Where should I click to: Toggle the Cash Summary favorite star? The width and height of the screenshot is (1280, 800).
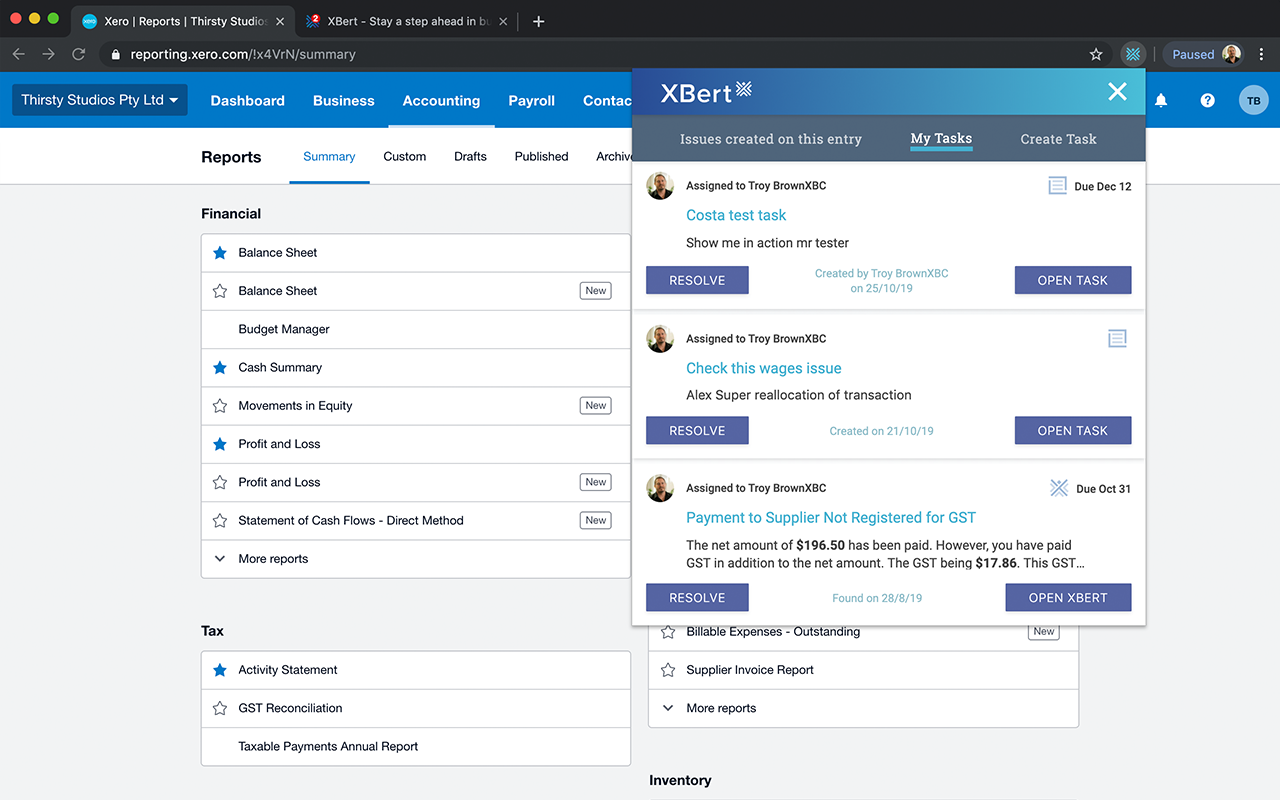(220, 368)
